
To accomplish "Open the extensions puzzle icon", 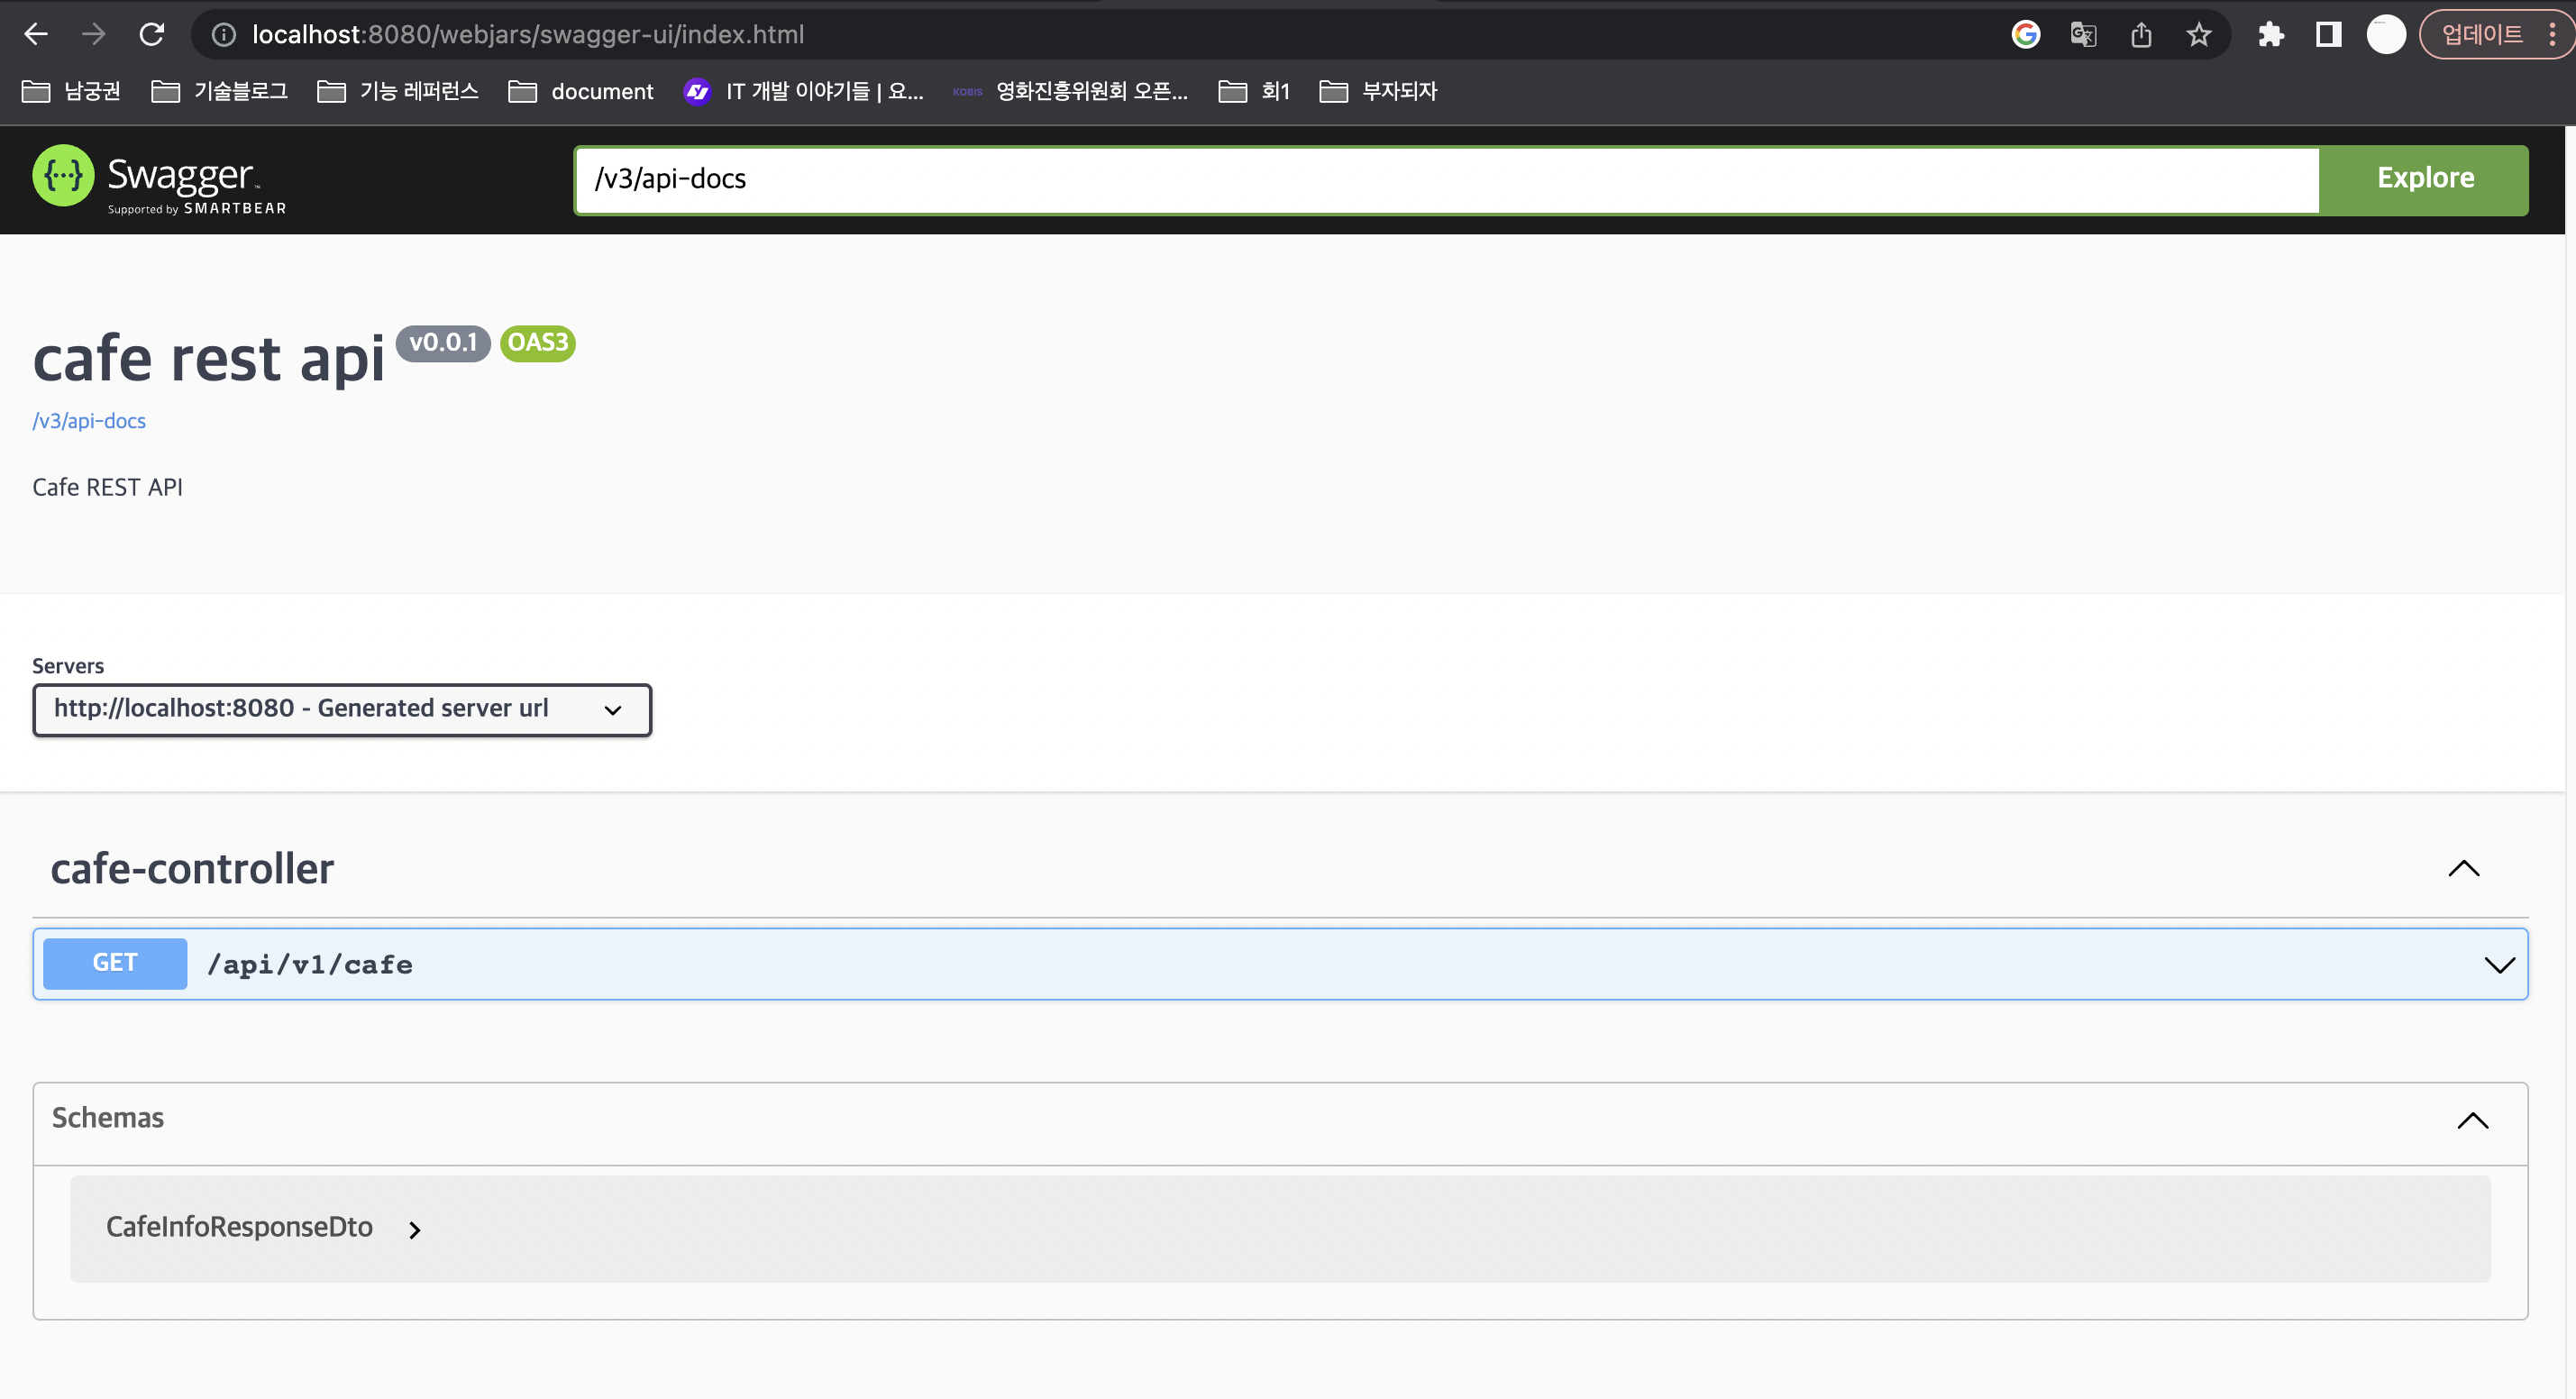I will click(x=2270, y=35).
